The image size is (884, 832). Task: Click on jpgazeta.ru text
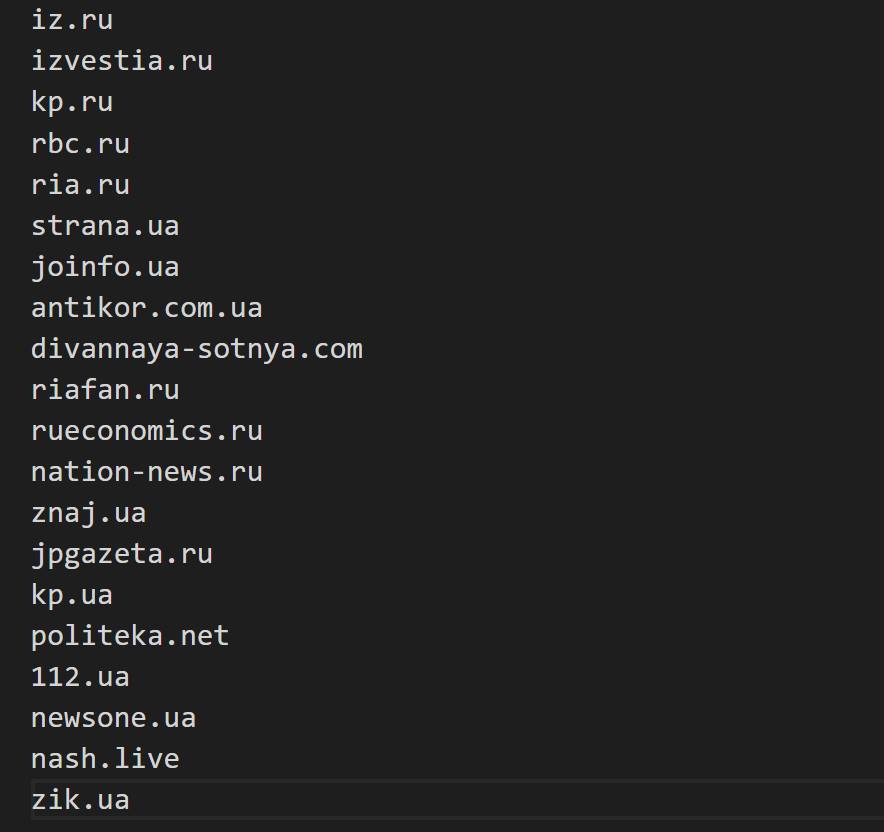(121, 554)
